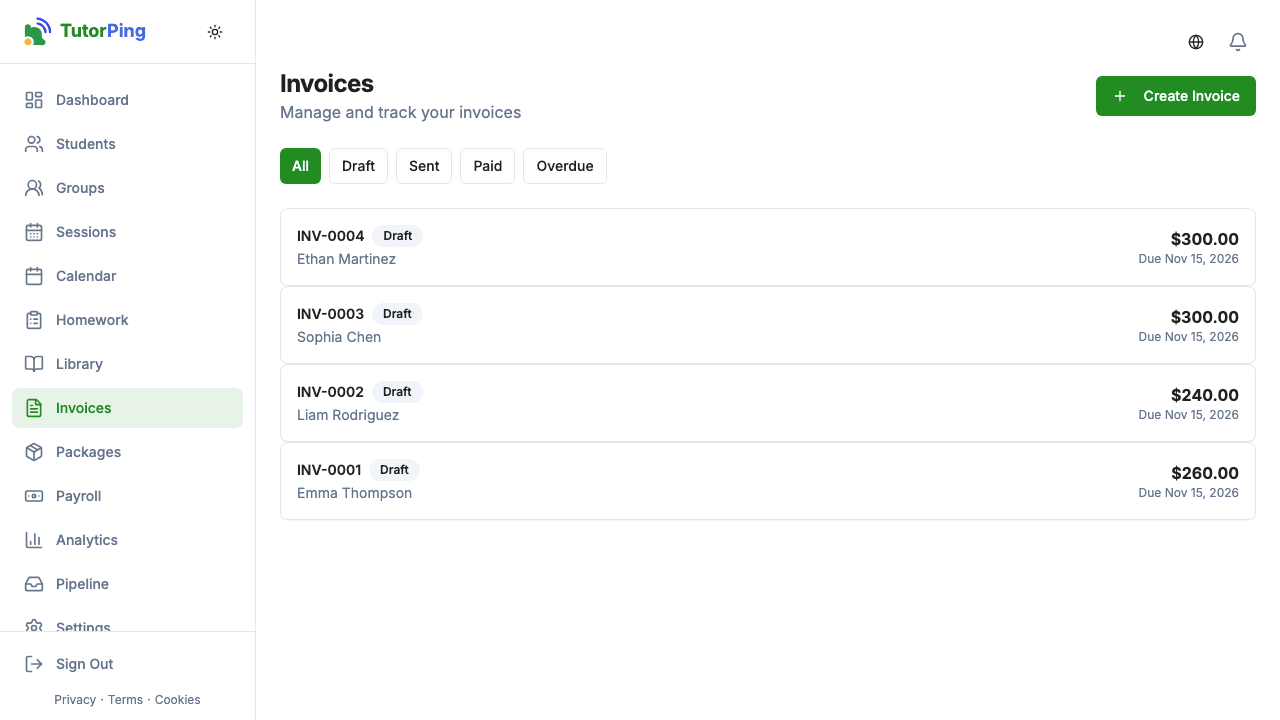
Task: Open the Terms link
Action: pyautogui.click(x=125, y=700)
